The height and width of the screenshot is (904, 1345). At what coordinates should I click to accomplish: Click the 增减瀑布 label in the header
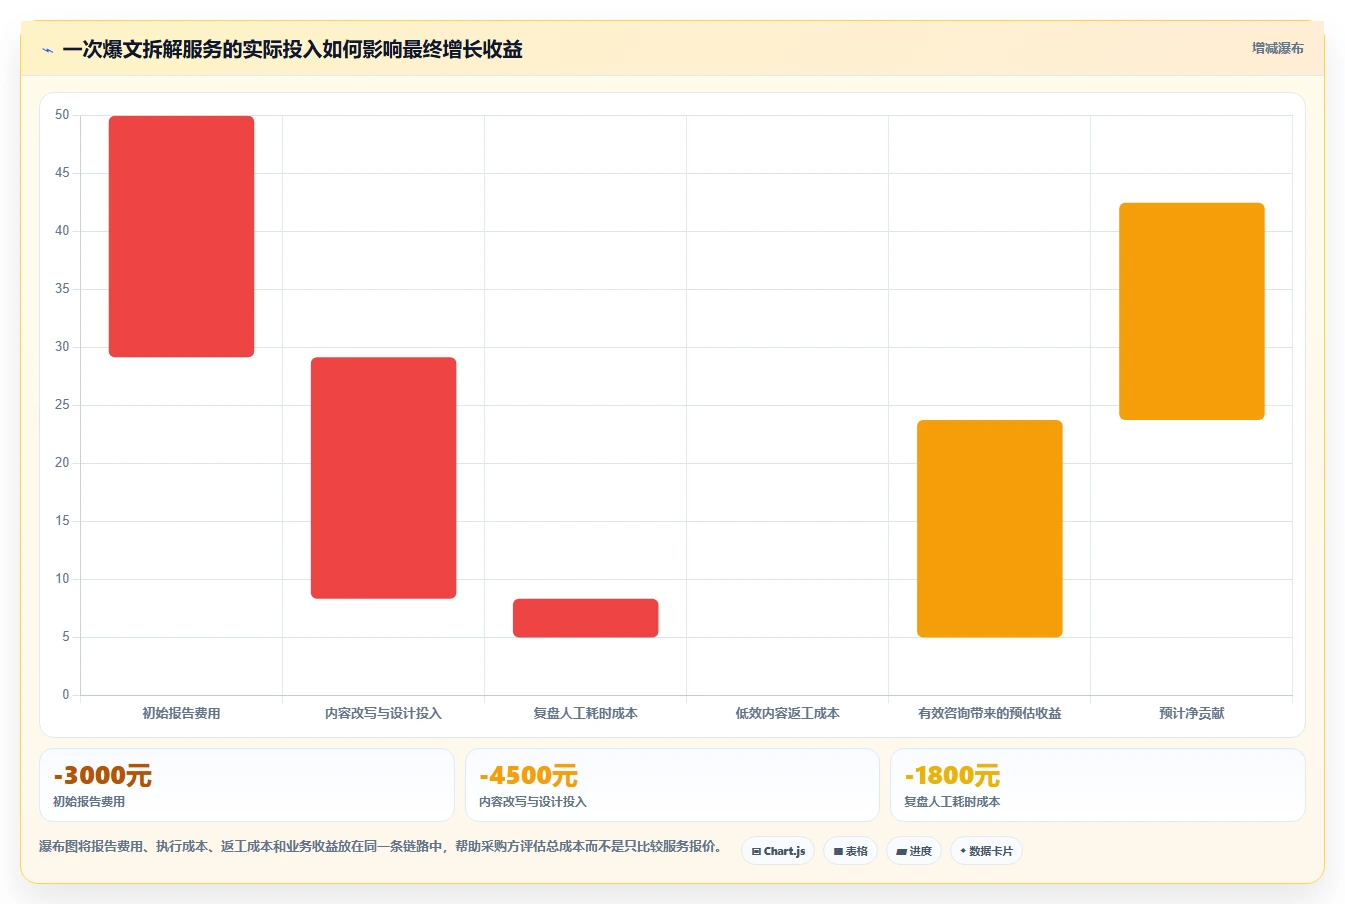click(1277, 48)
